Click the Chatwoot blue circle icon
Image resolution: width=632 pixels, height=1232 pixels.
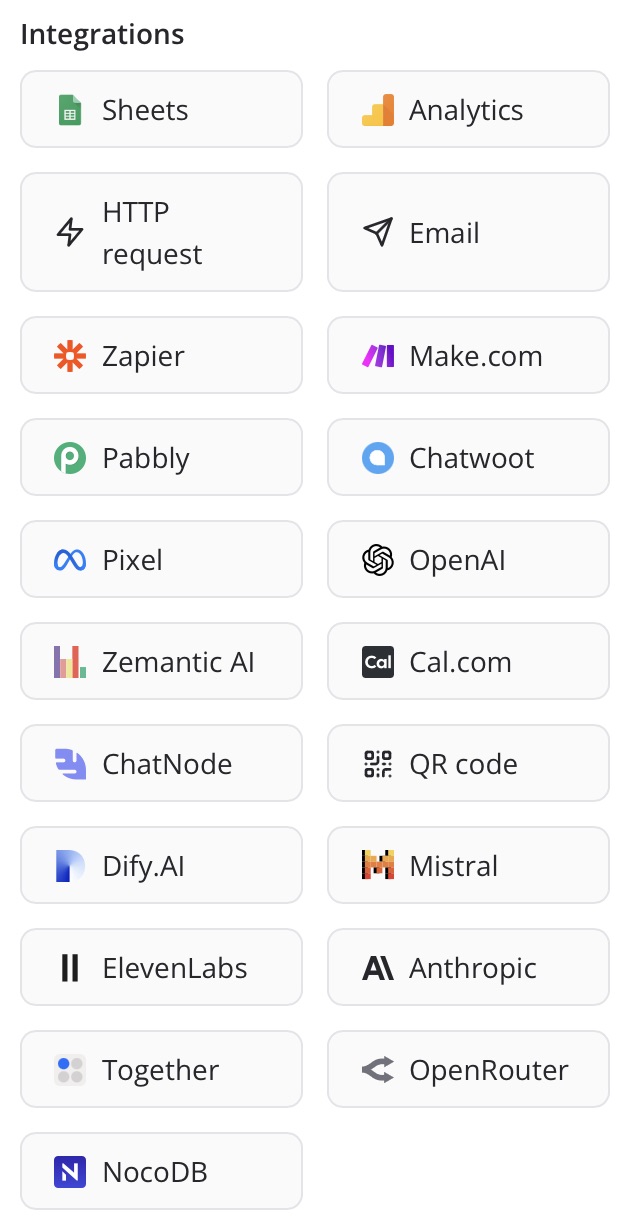(377, 458)
